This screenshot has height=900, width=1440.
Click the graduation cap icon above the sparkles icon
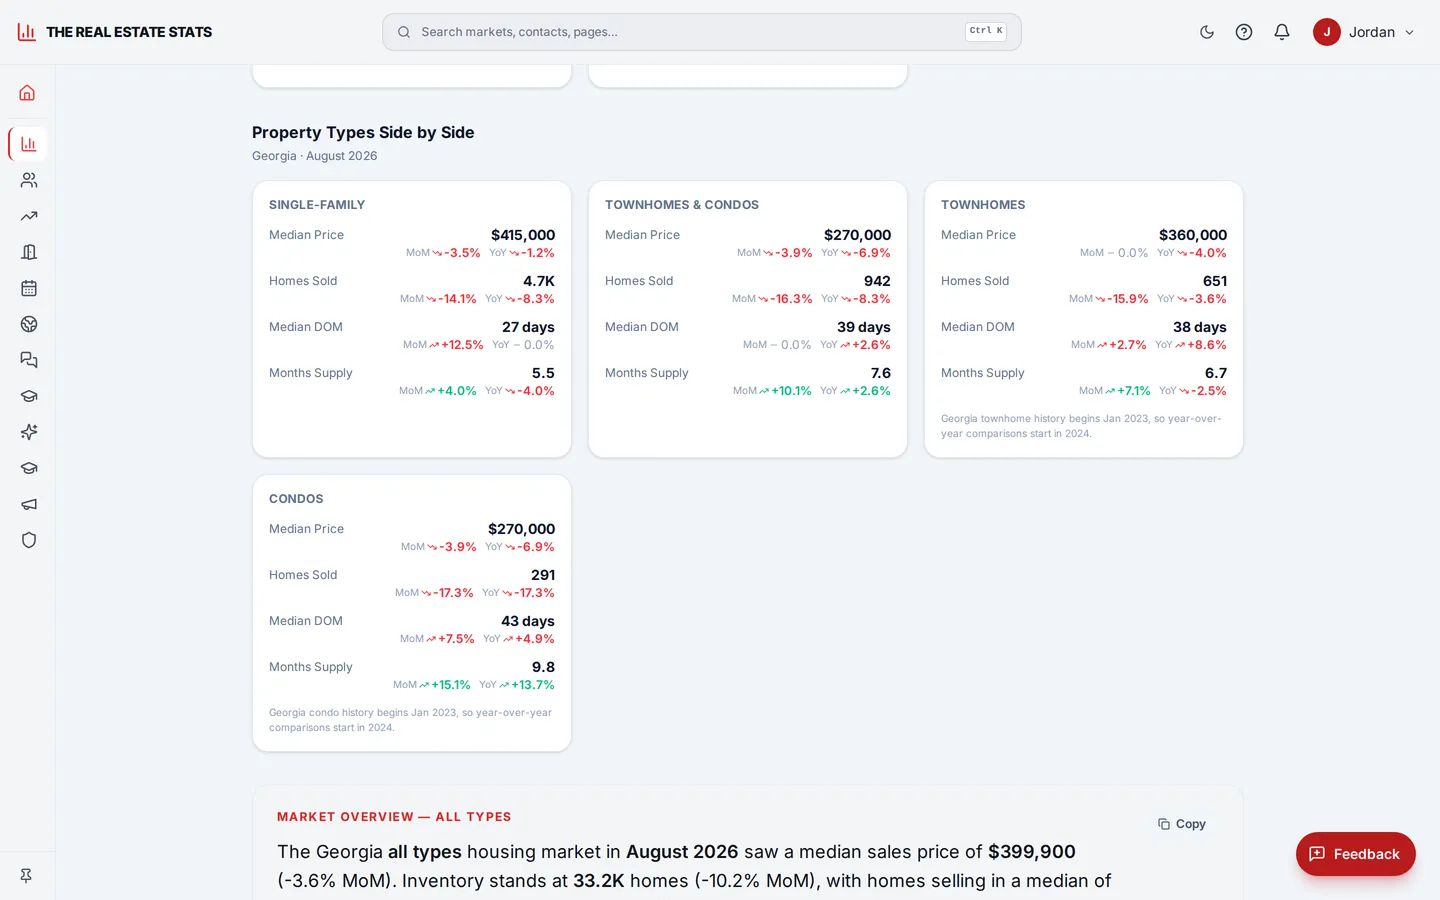[28, 396]
